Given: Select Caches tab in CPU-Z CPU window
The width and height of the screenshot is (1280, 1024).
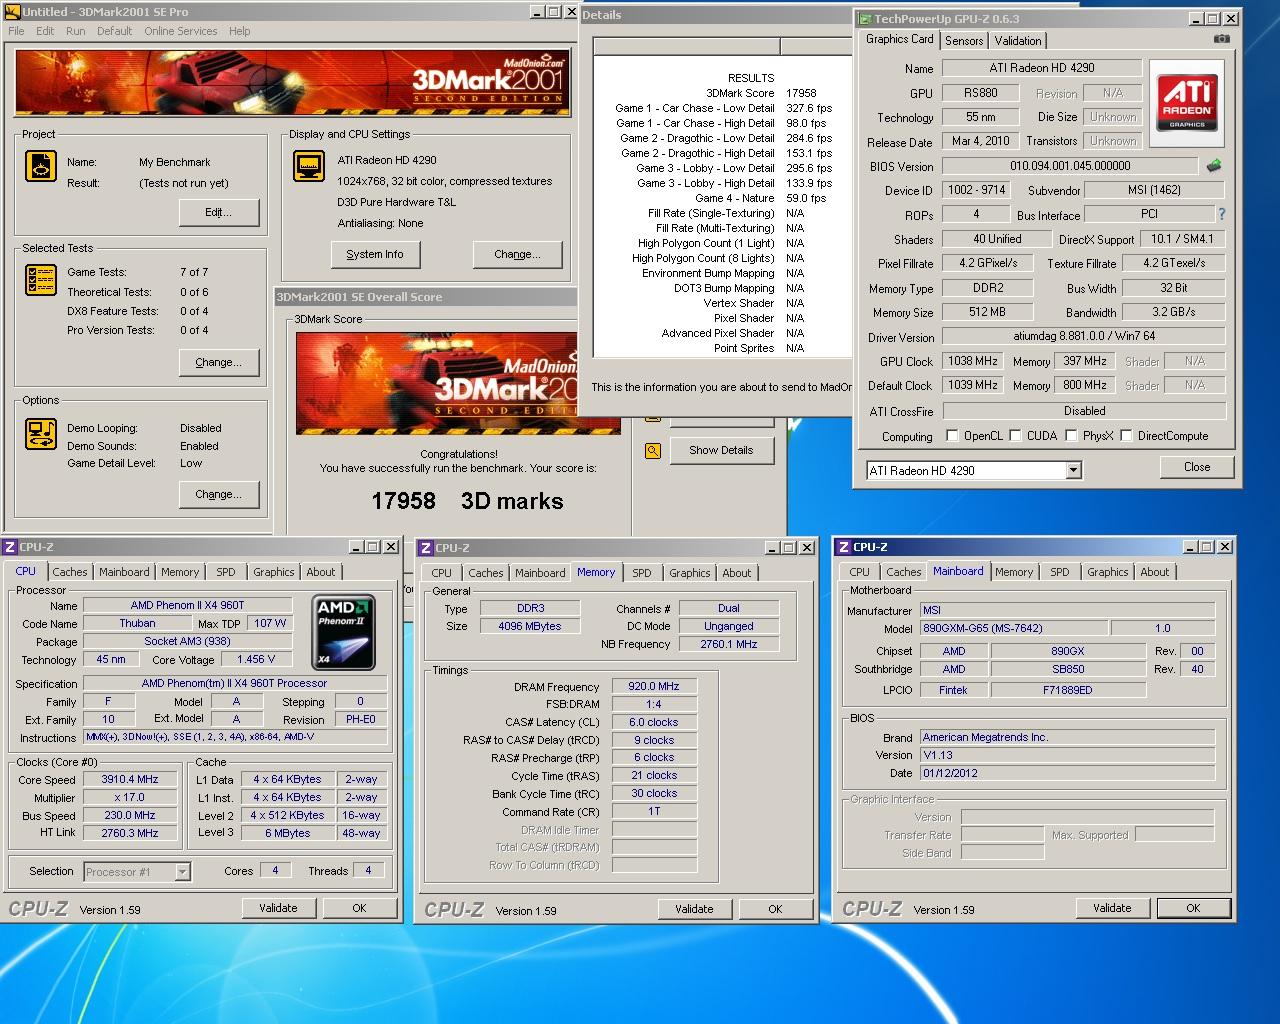Looking at the screenshot, I should tap(70, 572).
